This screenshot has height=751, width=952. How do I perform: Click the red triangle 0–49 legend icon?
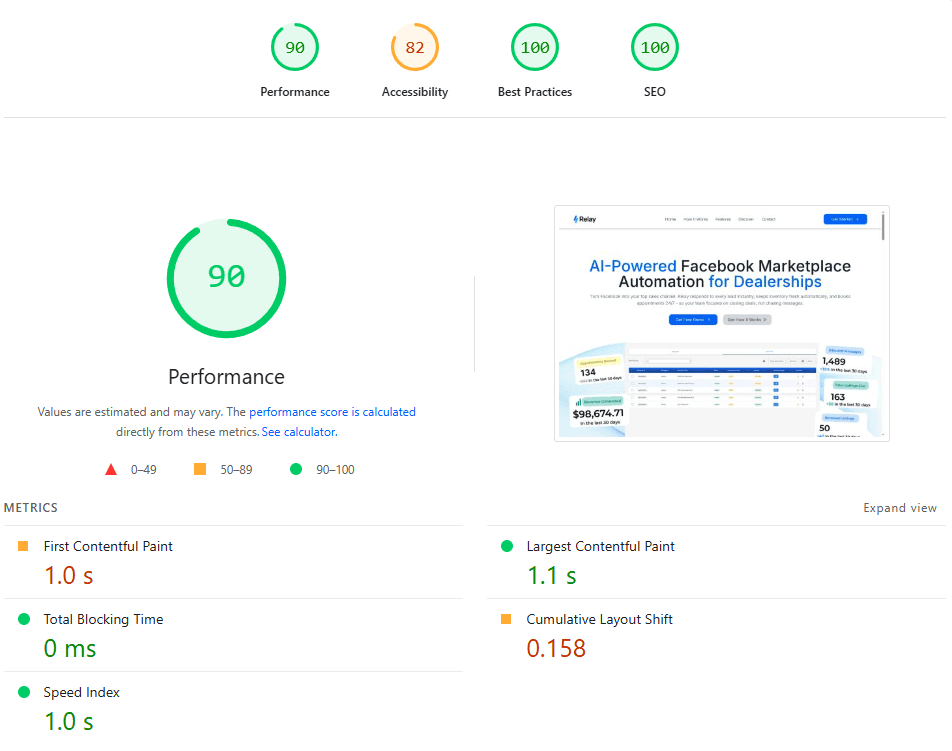tap(110, 469)
